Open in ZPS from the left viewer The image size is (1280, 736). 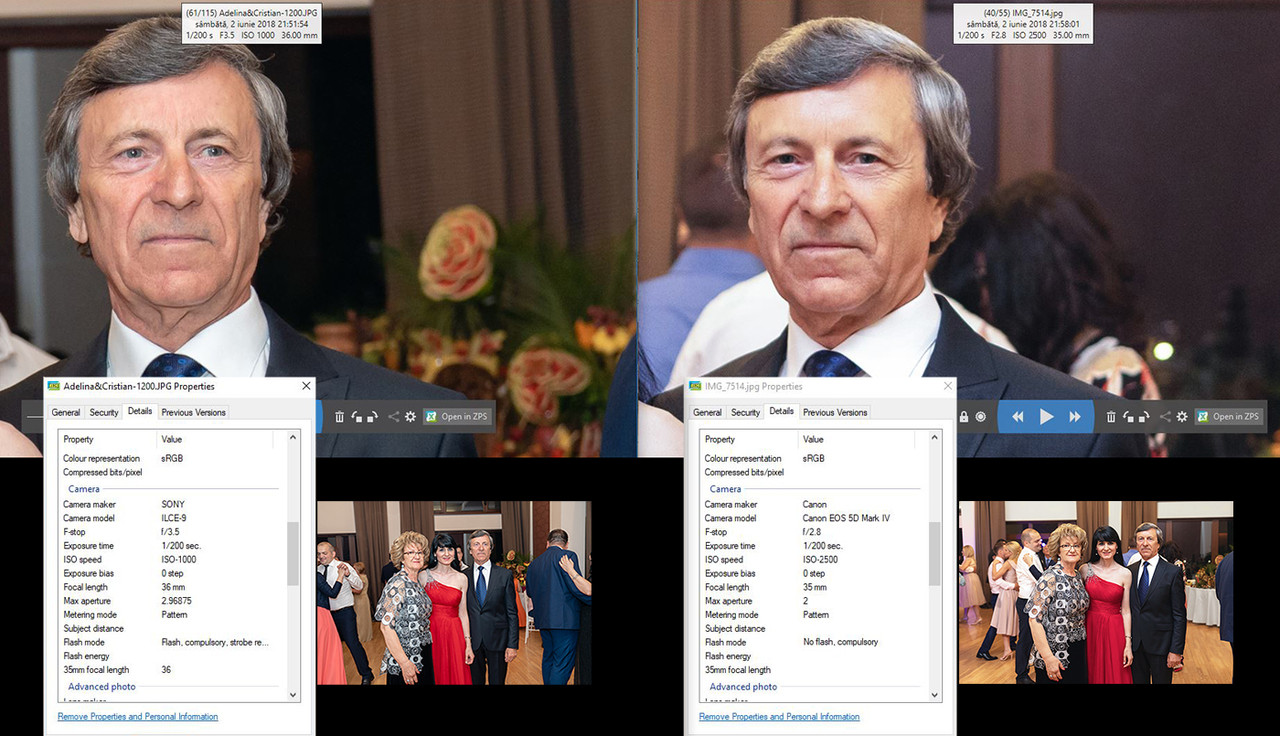[x=457, y=417]
